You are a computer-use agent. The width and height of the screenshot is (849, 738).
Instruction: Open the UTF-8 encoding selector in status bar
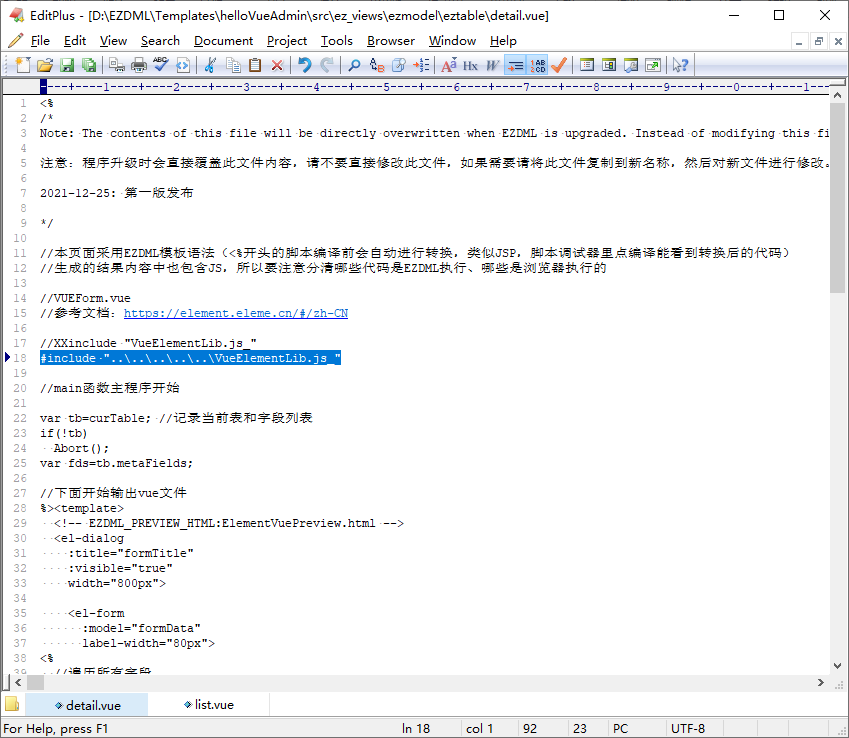point(688,729)
